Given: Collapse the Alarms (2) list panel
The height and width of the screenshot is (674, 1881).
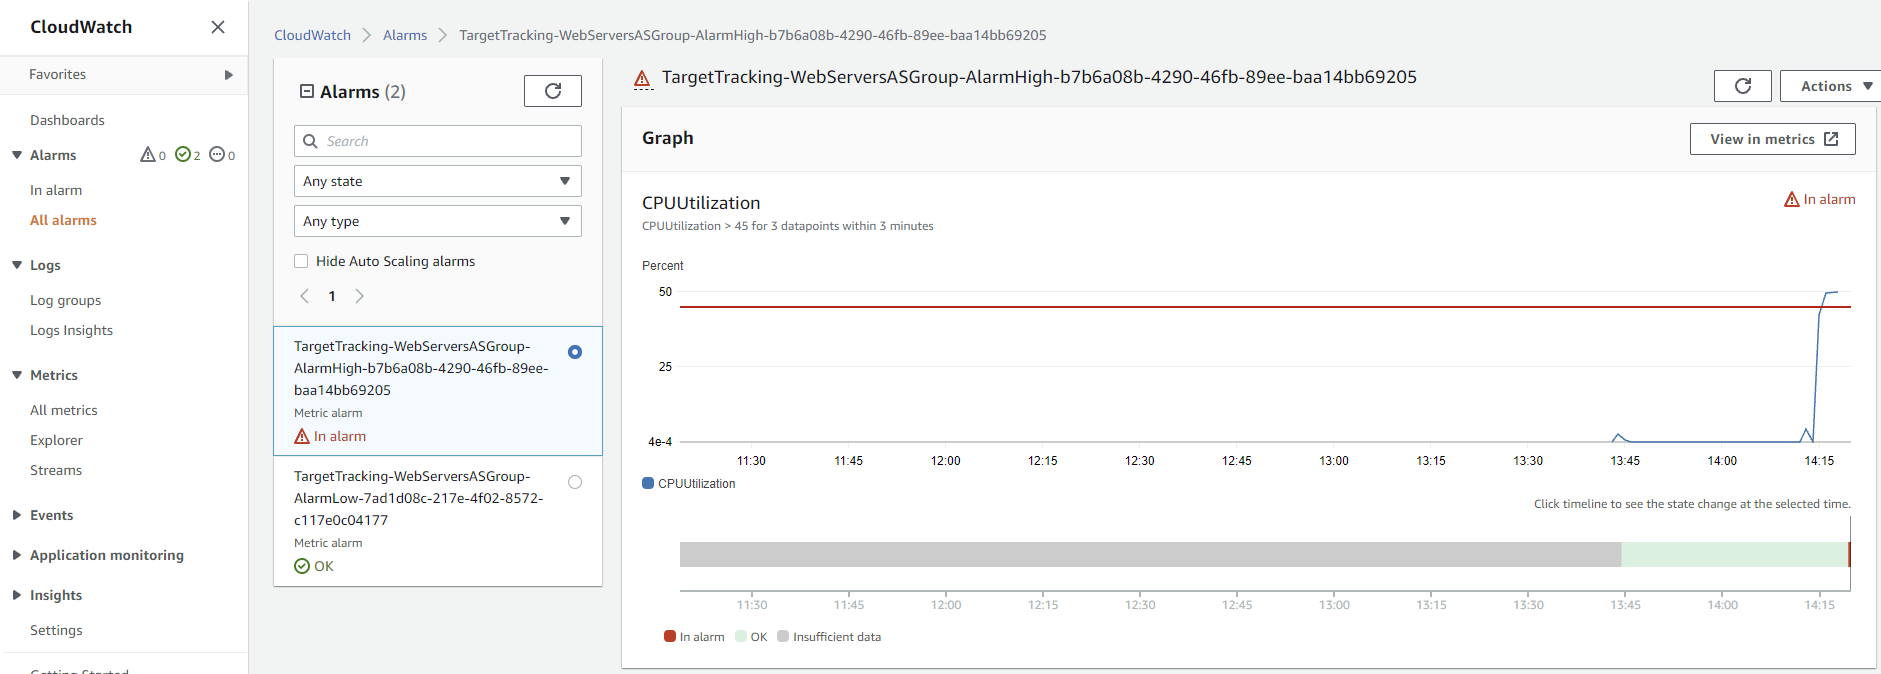Looking at the screenshot, I should tap(307, 91).
